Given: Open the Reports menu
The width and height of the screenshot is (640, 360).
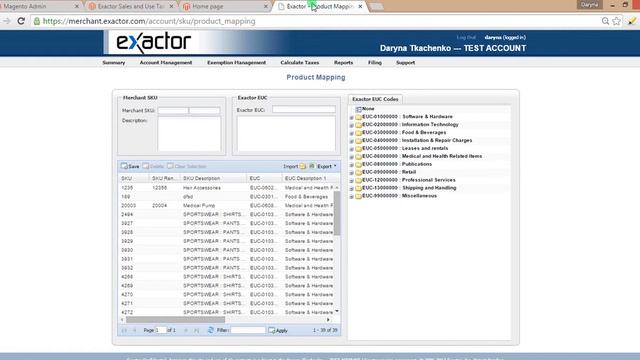Looking at the screenshot, I should click(x=343, y=63).
